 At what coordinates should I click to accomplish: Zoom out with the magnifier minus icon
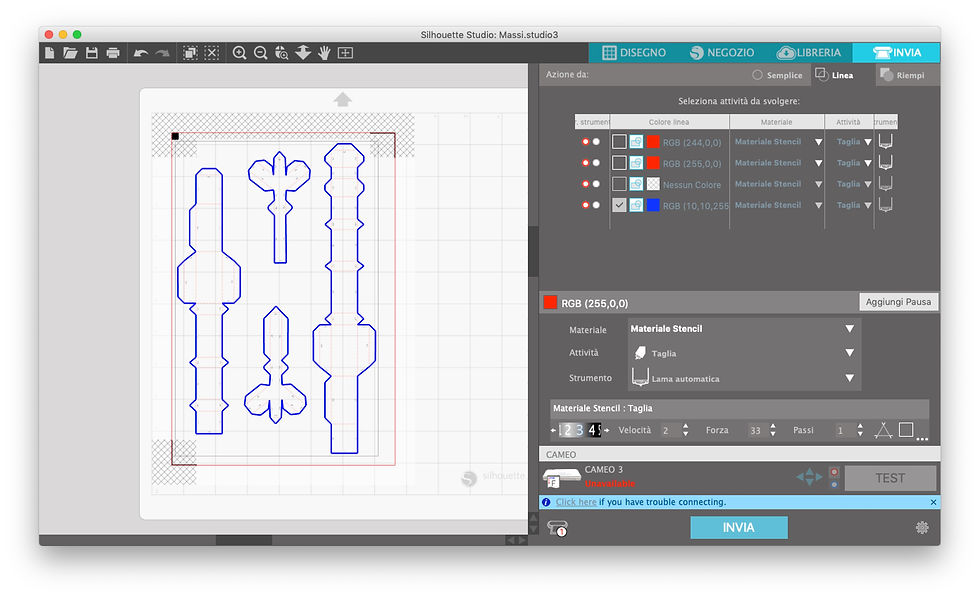coord(261,53)
